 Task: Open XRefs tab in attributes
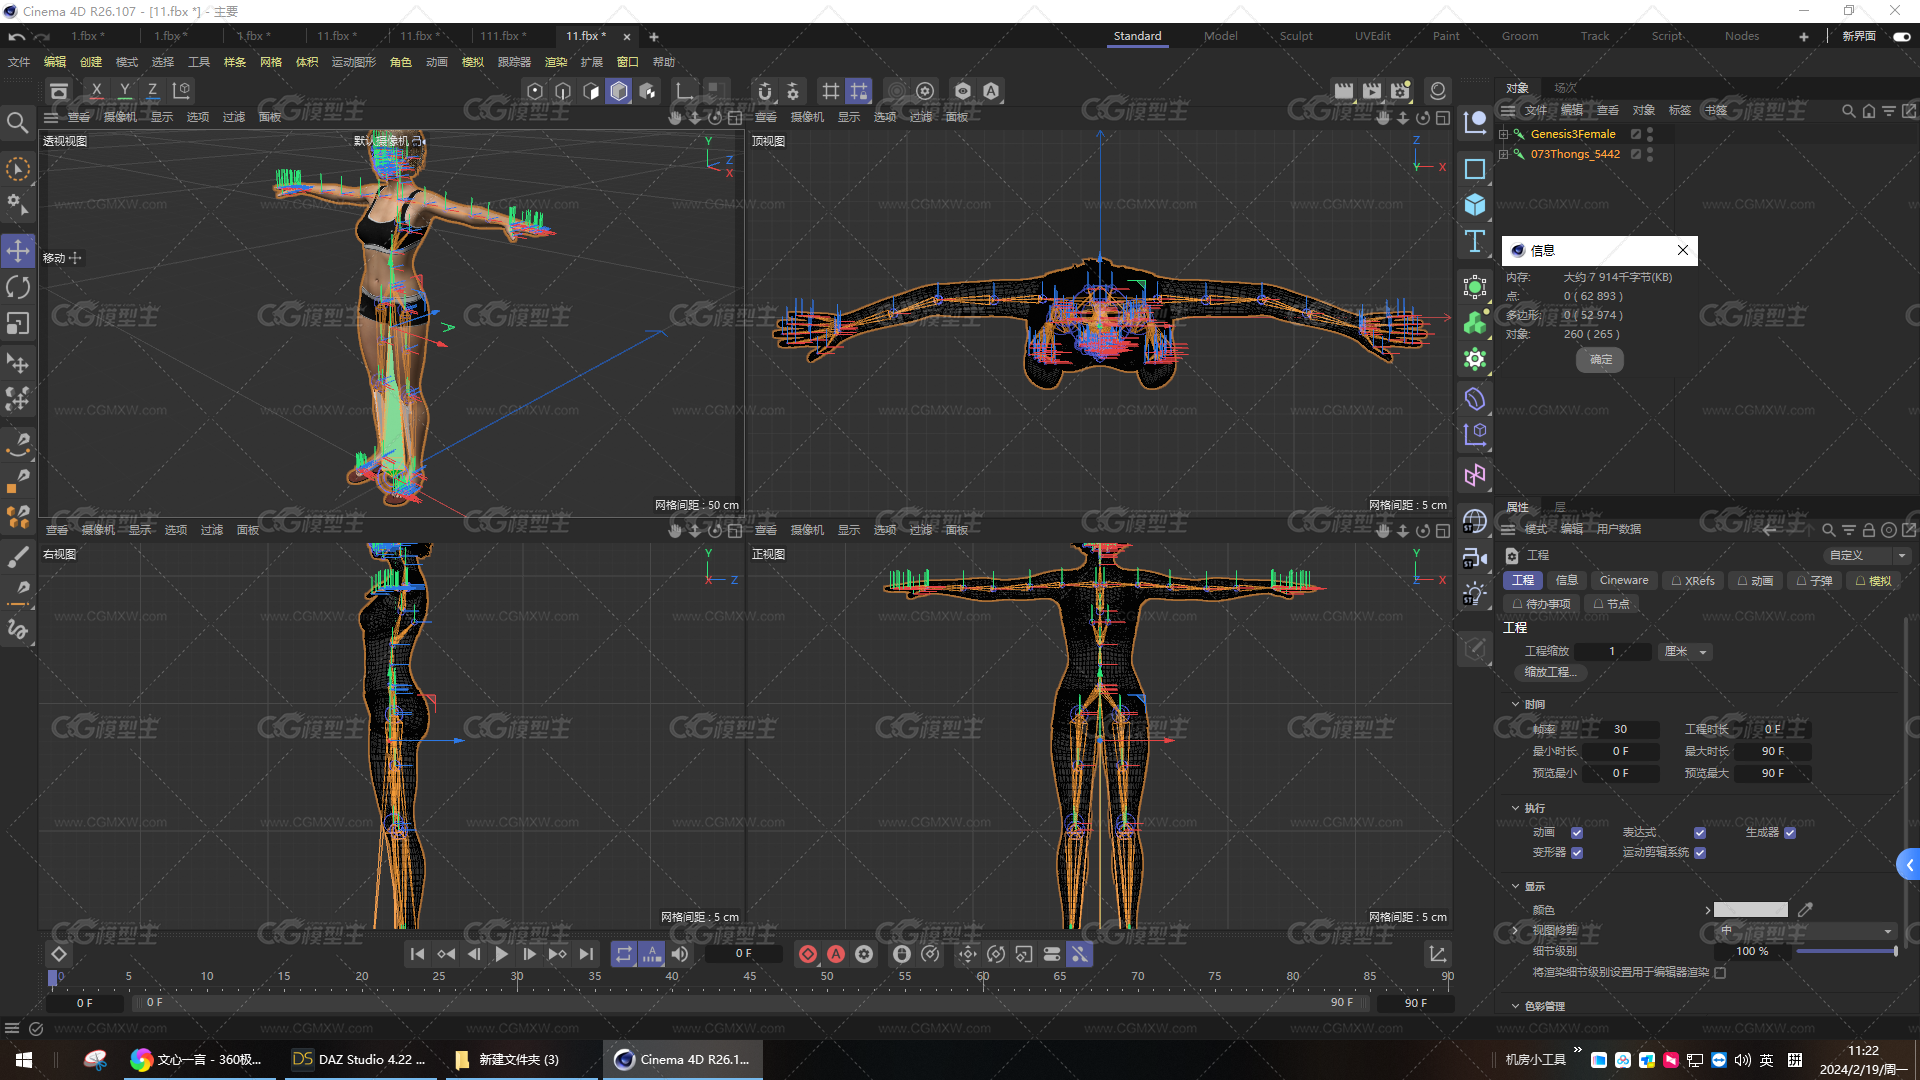1693,581
